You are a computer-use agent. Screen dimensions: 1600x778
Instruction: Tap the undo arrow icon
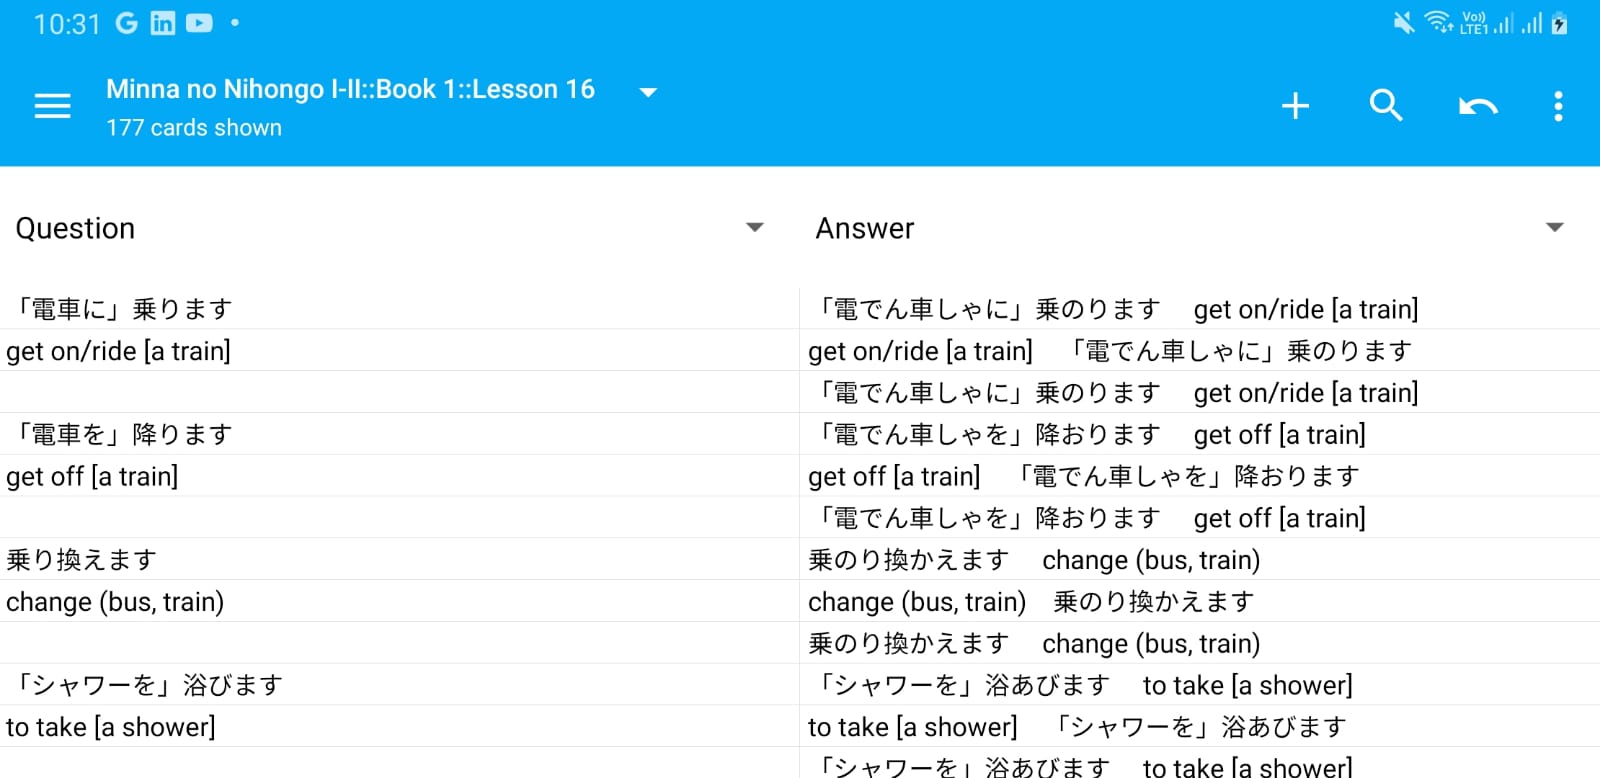(x=1478, y=106)
